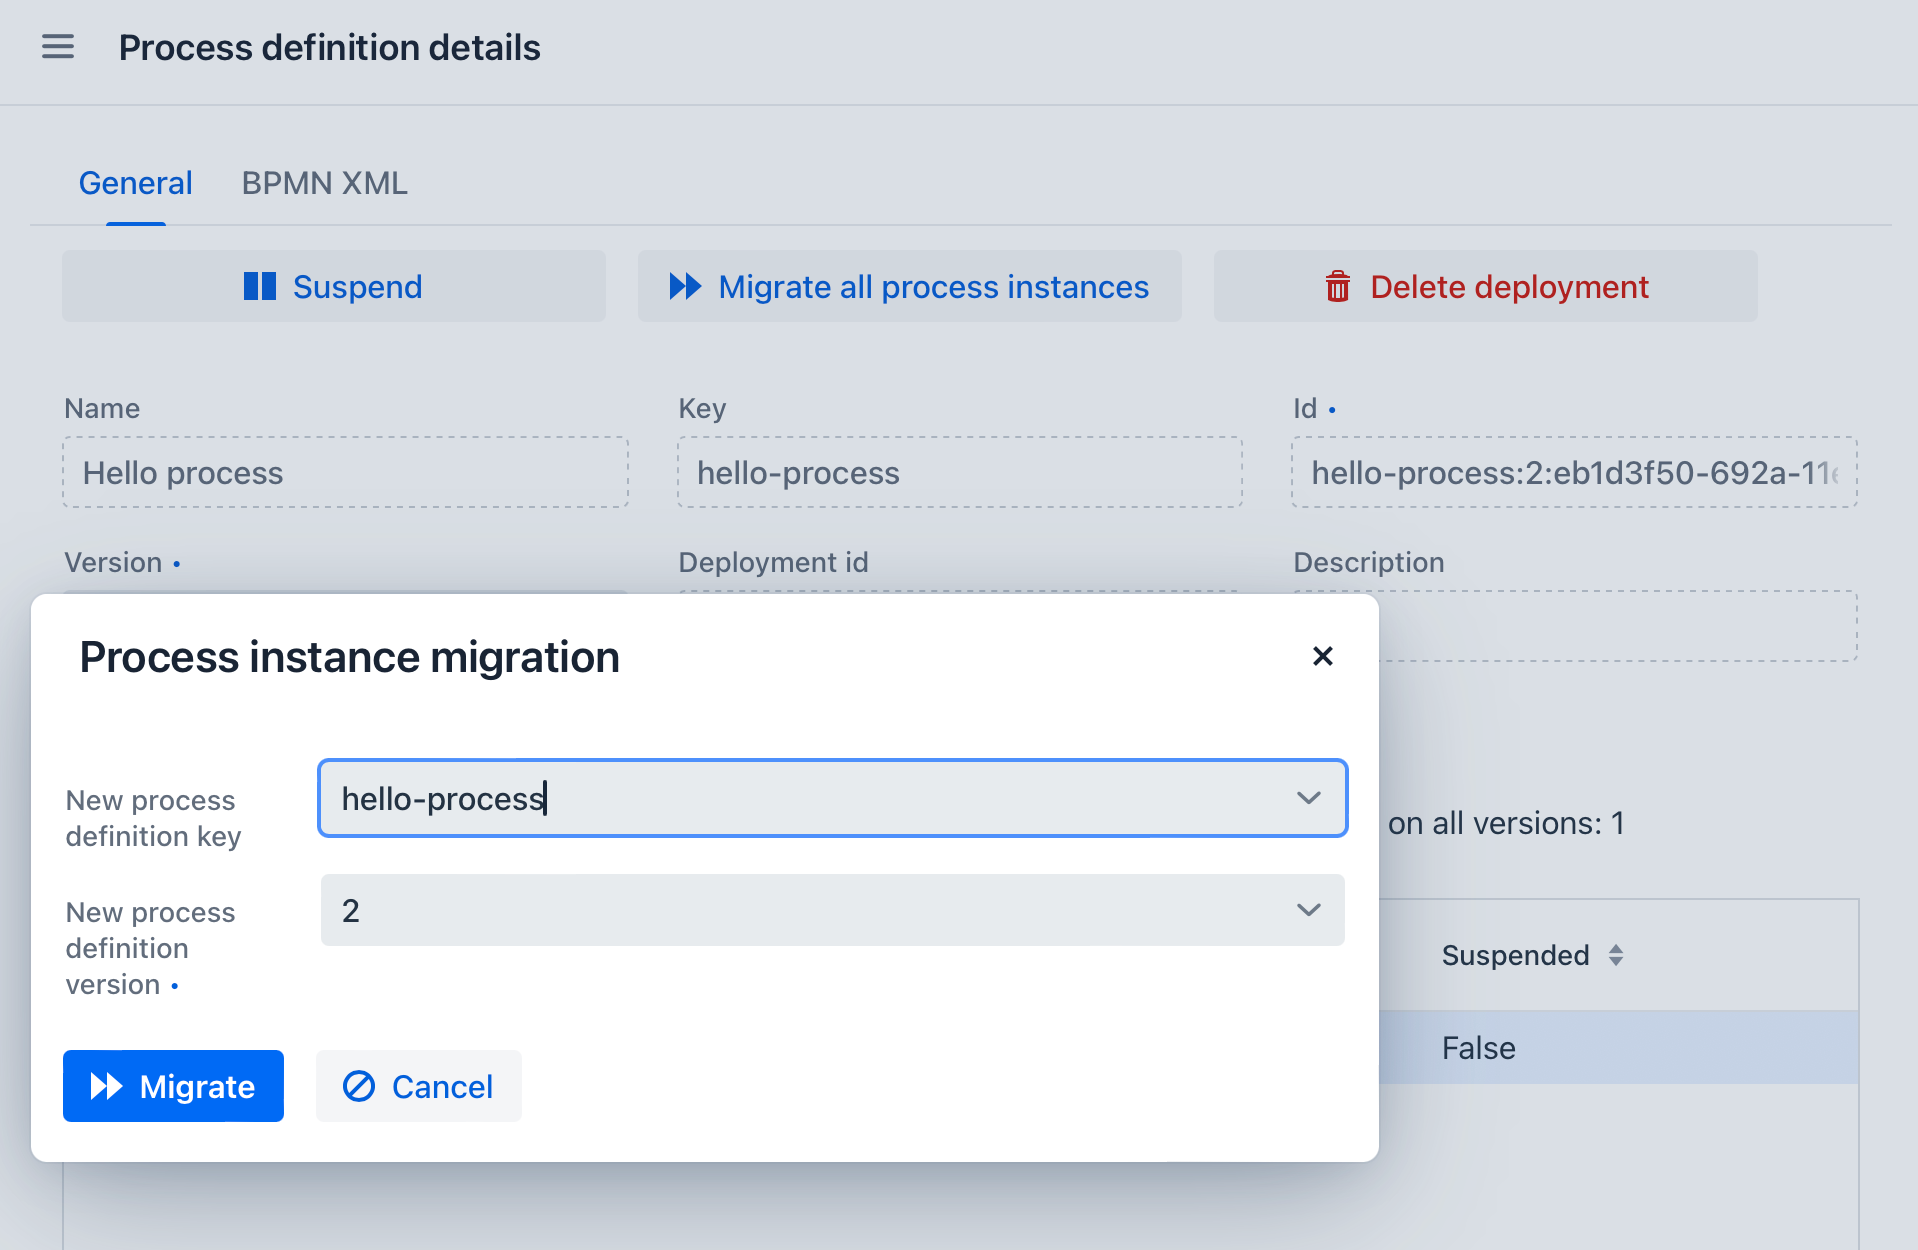Select the table row showing False under Suspended
1918x1250 pixels.
coord(1478,1047)
